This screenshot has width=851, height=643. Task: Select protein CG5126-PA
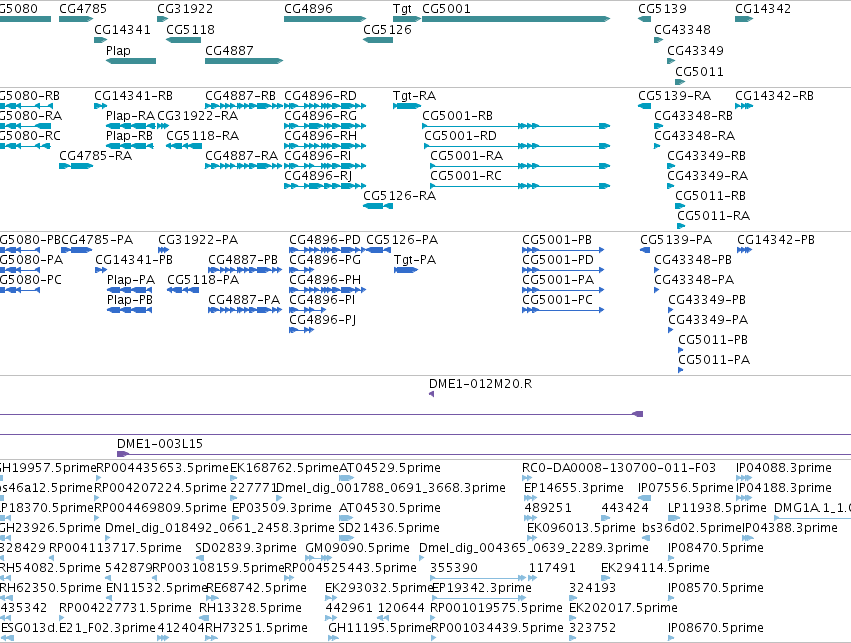(378, 250)
